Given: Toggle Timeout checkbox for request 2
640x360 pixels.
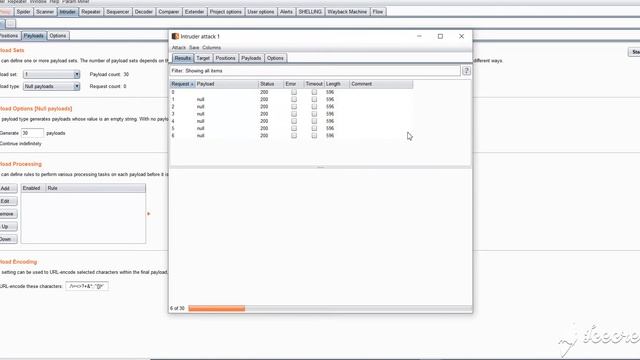Looking at the screenshot, I should pos(314,107).
